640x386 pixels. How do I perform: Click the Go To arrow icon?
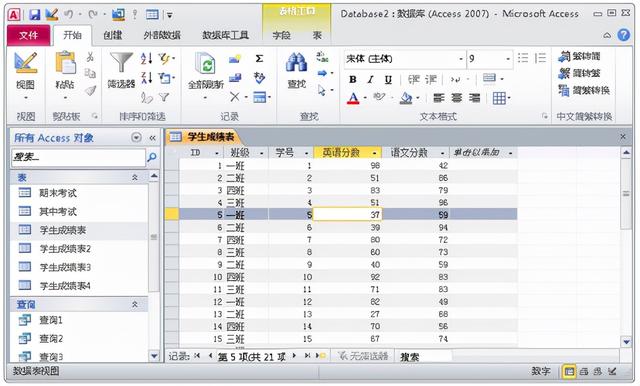[322, 73]
